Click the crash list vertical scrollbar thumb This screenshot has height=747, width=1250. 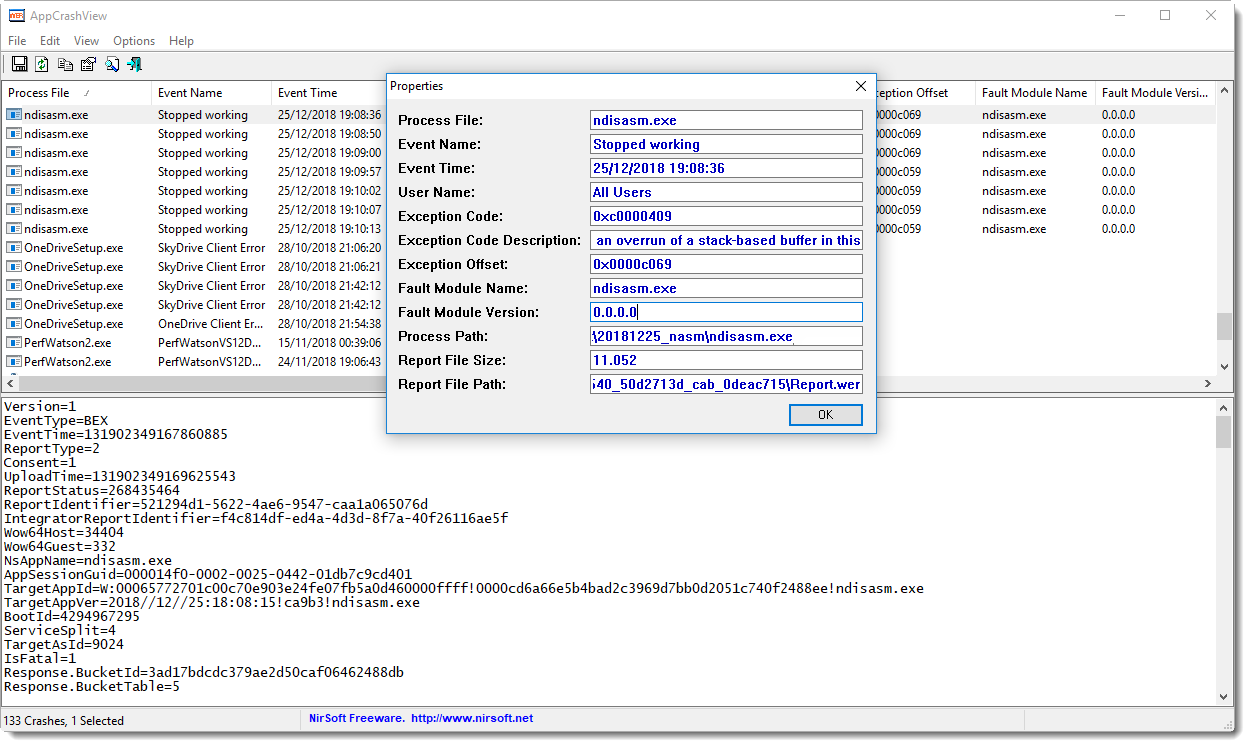(x=1224, y=327)
